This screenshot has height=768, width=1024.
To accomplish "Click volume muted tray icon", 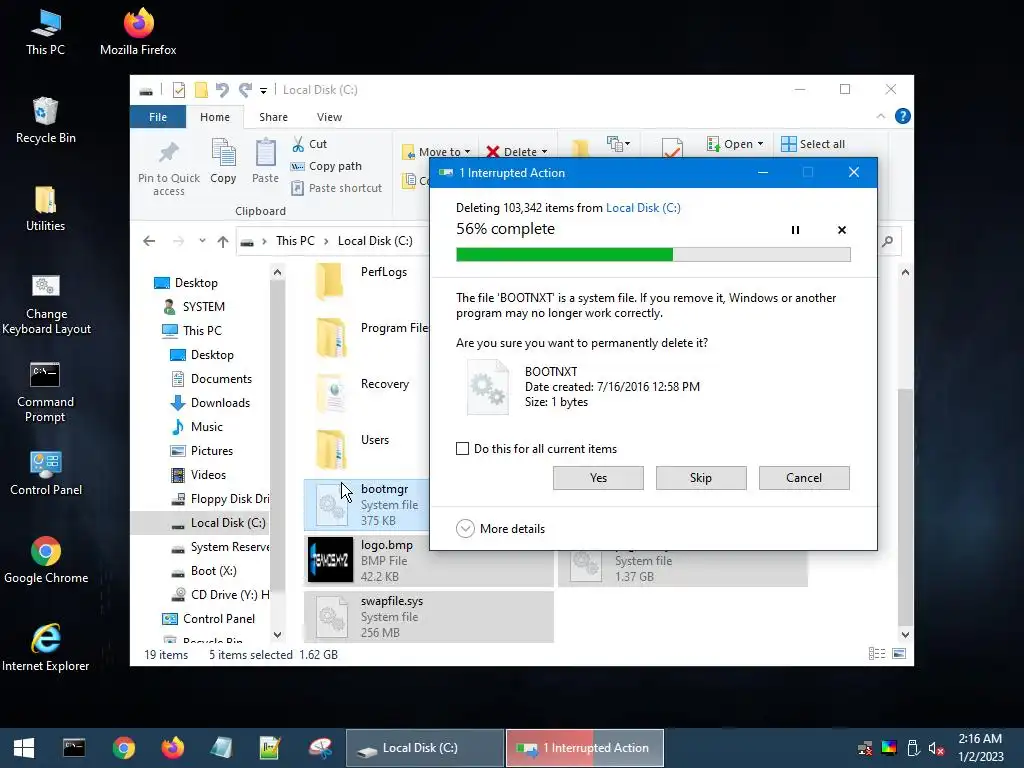I will click(936, 748).
